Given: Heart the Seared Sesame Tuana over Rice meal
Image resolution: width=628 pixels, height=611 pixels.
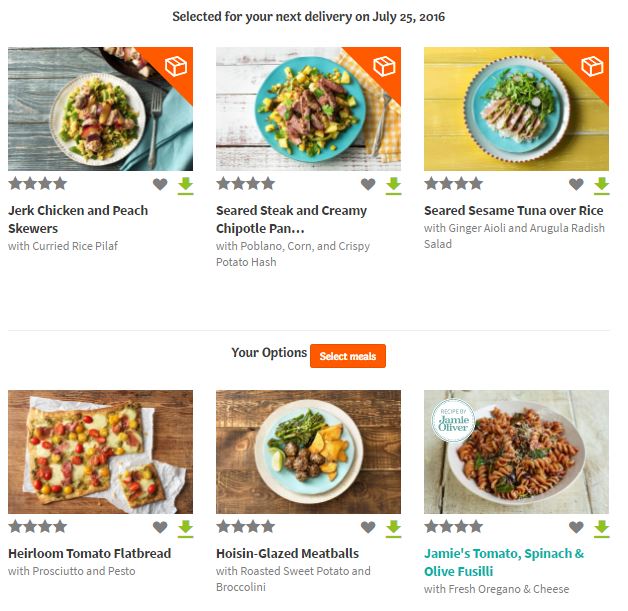Looking at the screenshot, I should [576, 184].
